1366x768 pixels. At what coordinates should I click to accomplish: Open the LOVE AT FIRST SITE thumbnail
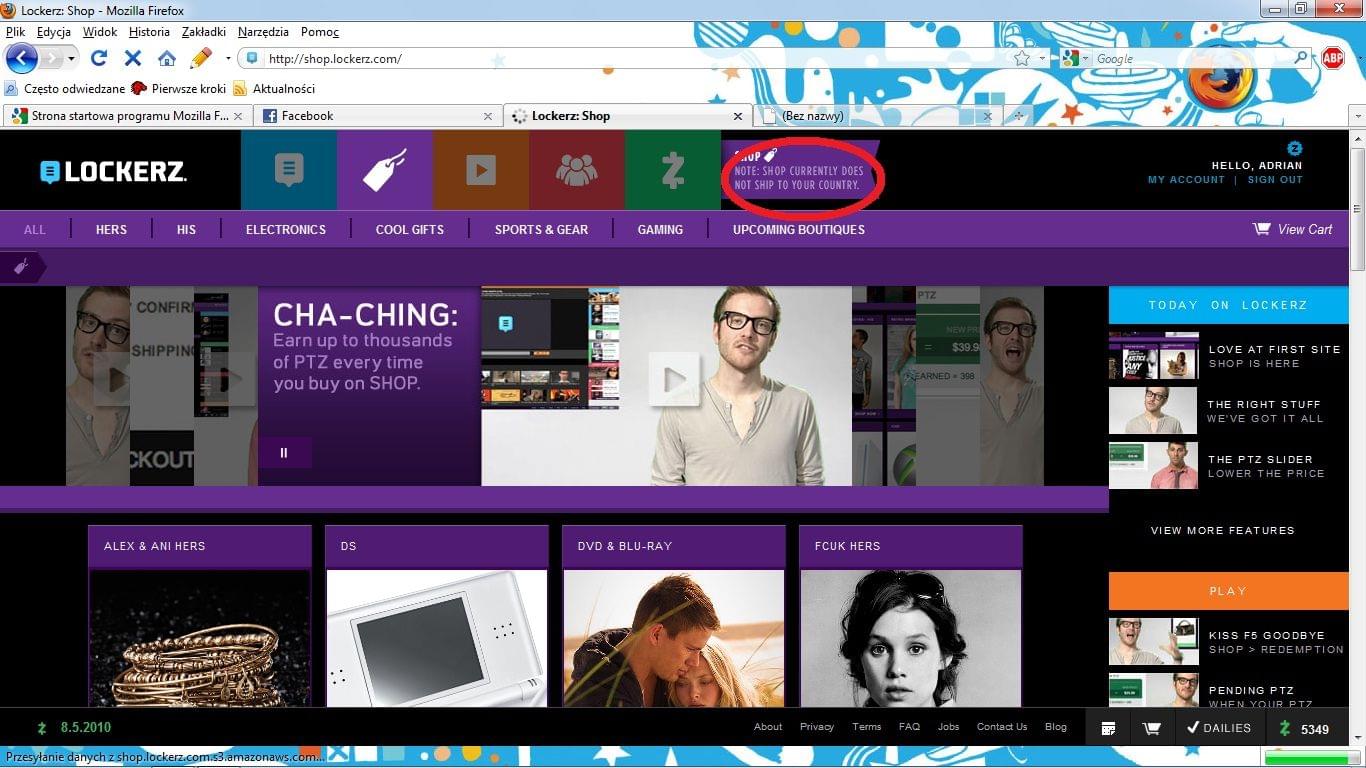[x=1153, y=356]
